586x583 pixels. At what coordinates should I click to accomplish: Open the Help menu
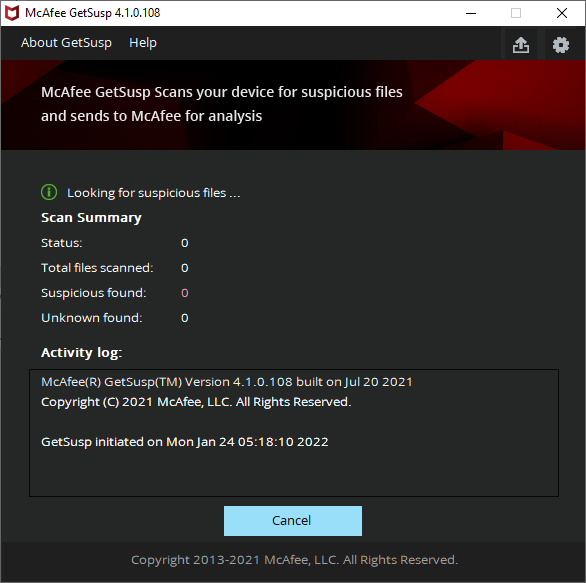pyautogui.click(x=143, y=43)
